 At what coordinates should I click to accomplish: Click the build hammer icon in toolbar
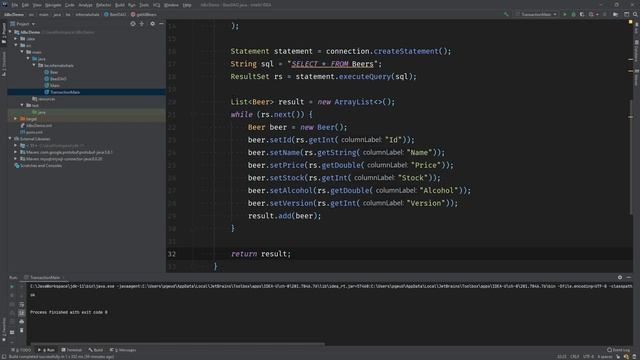[506, 14]
